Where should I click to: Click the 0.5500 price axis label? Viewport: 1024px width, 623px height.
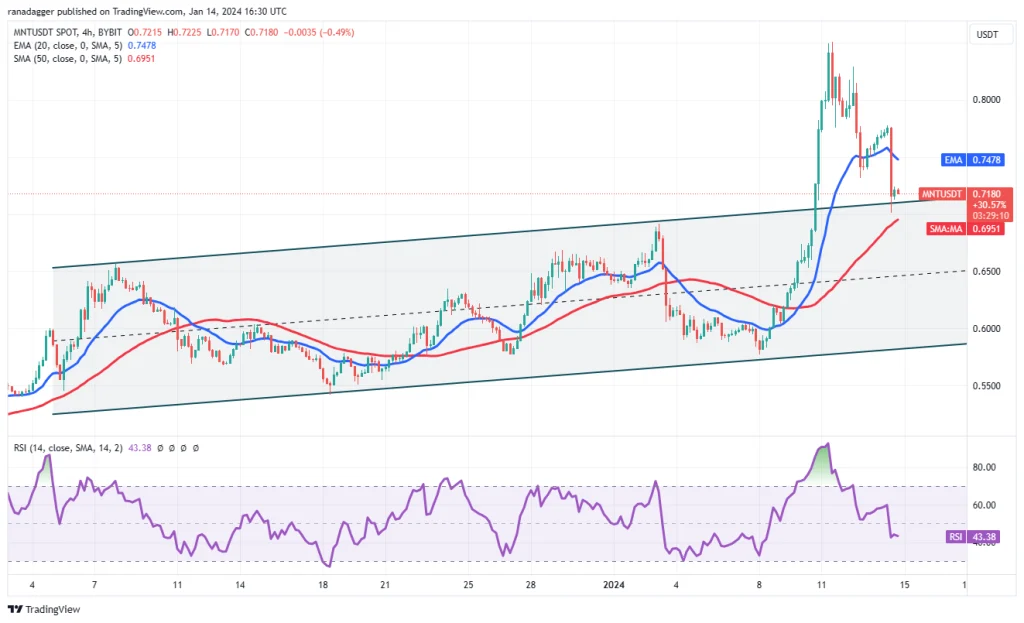986,385
